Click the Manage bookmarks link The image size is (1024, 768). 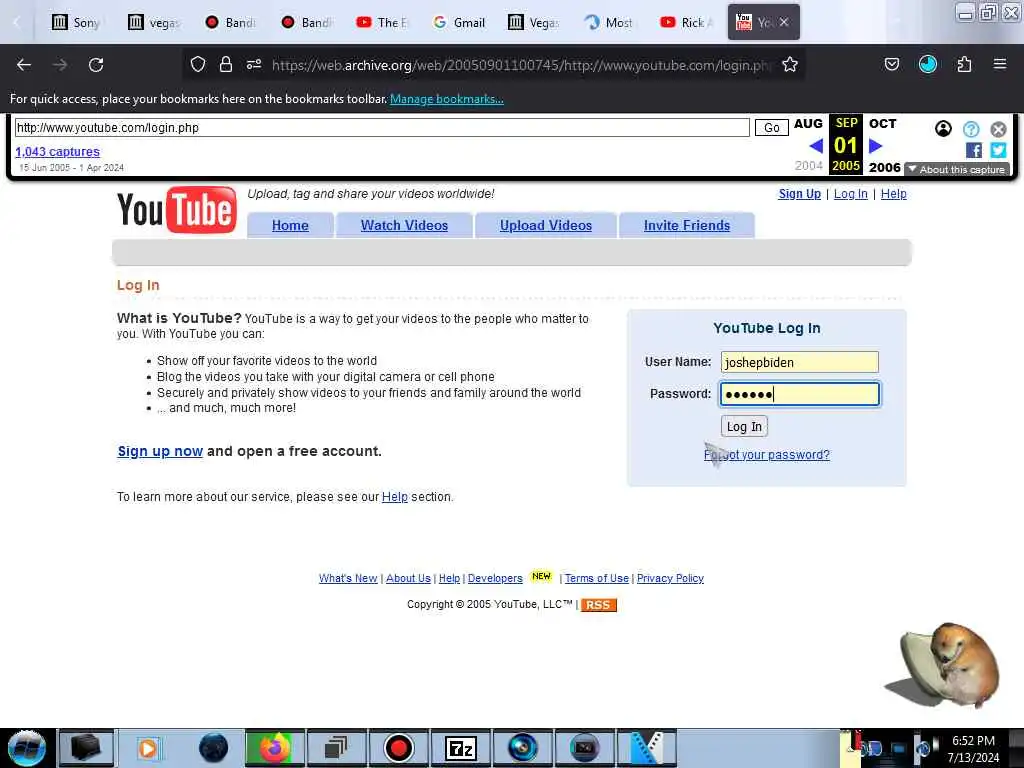click(447, 99)
